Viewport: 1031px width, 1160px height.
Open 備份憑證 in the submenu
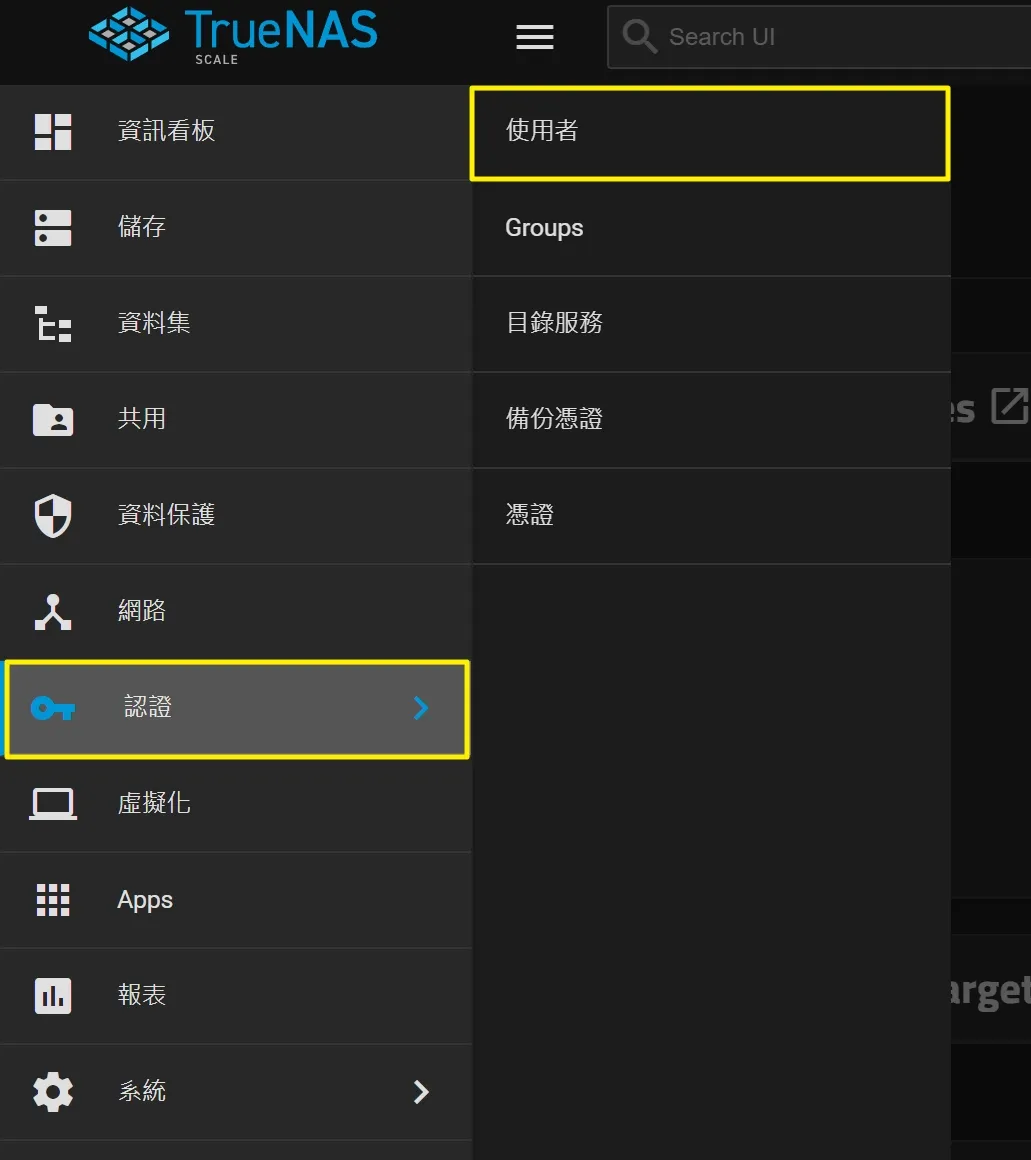(x=711, y=420)
